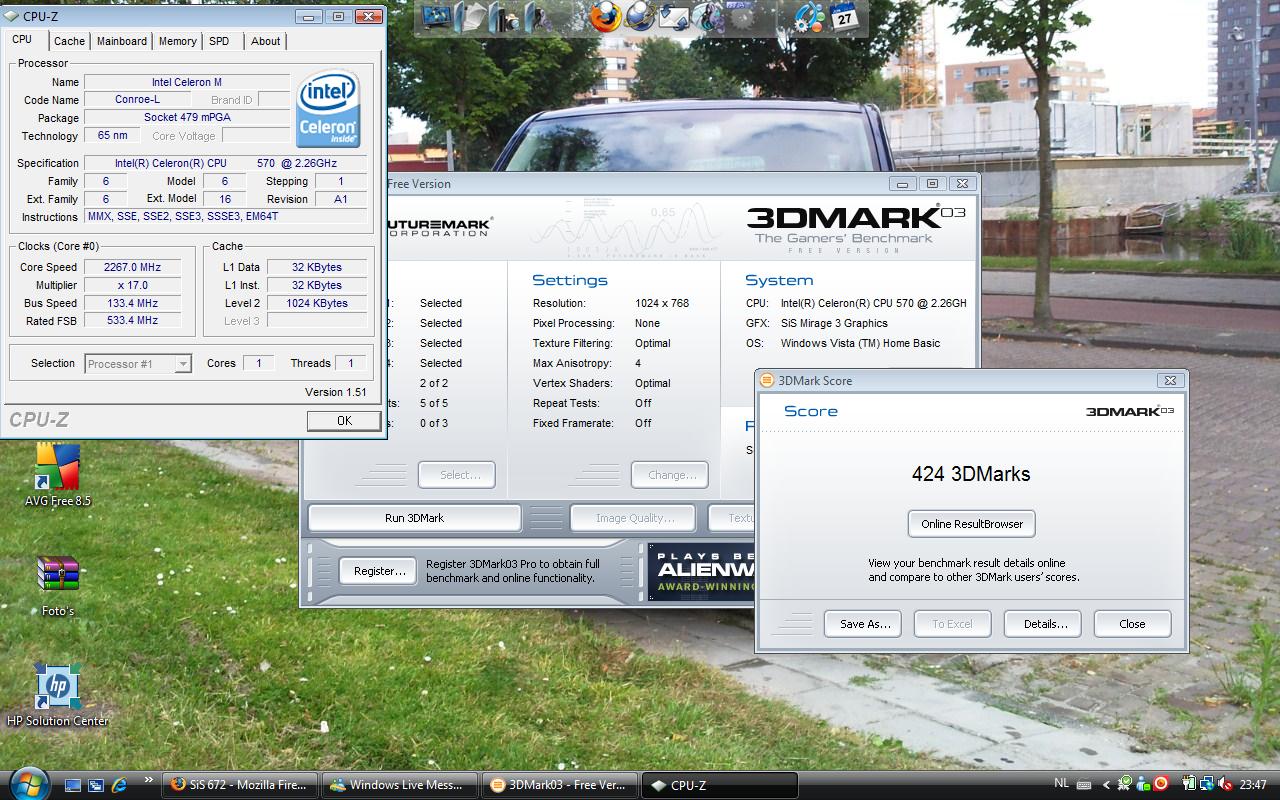Switch to 3DMark03 taskbar button
This screenshot has width=1280, height=800.
tap(558, 785)
